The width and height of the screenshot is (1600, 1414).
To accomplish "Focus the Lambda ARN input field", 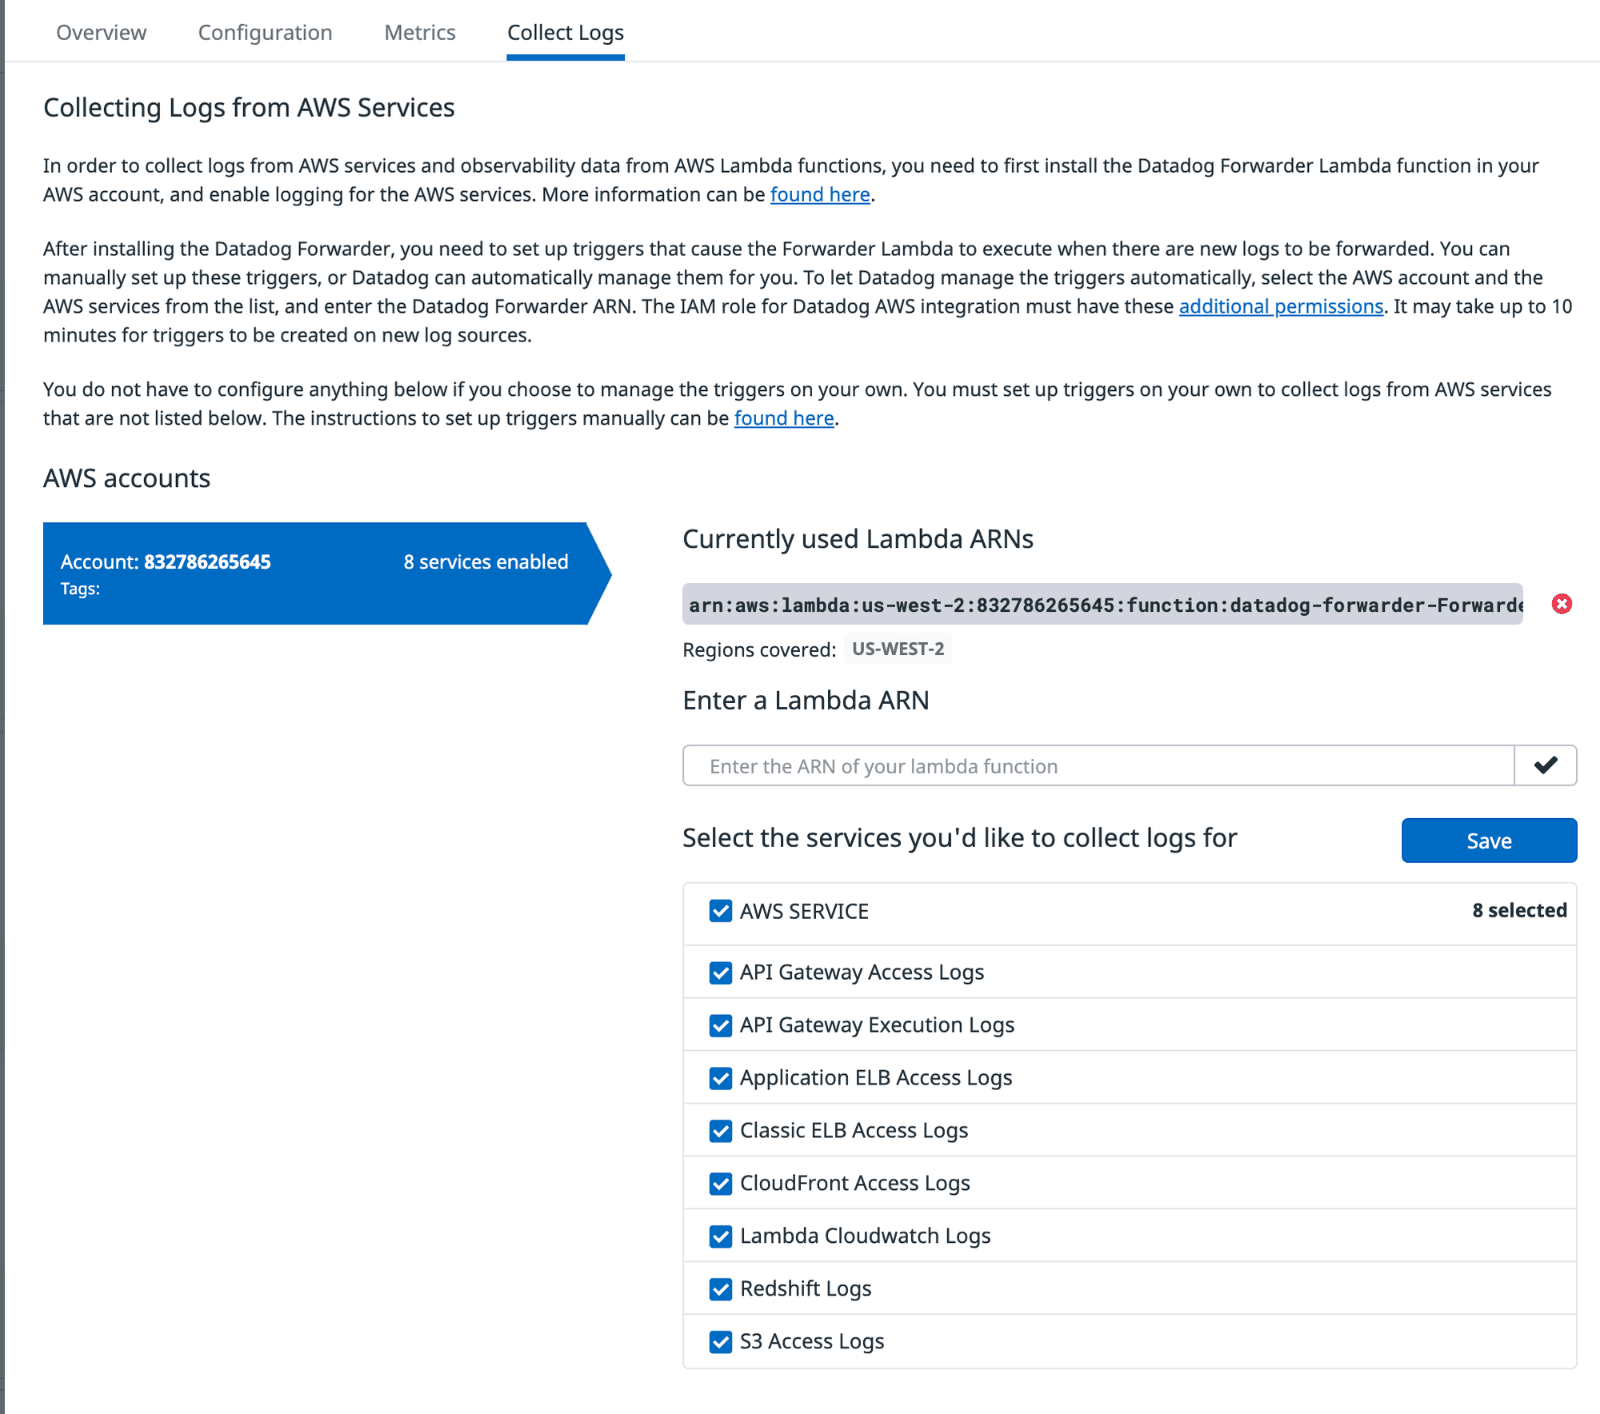I will point(1098,765).
